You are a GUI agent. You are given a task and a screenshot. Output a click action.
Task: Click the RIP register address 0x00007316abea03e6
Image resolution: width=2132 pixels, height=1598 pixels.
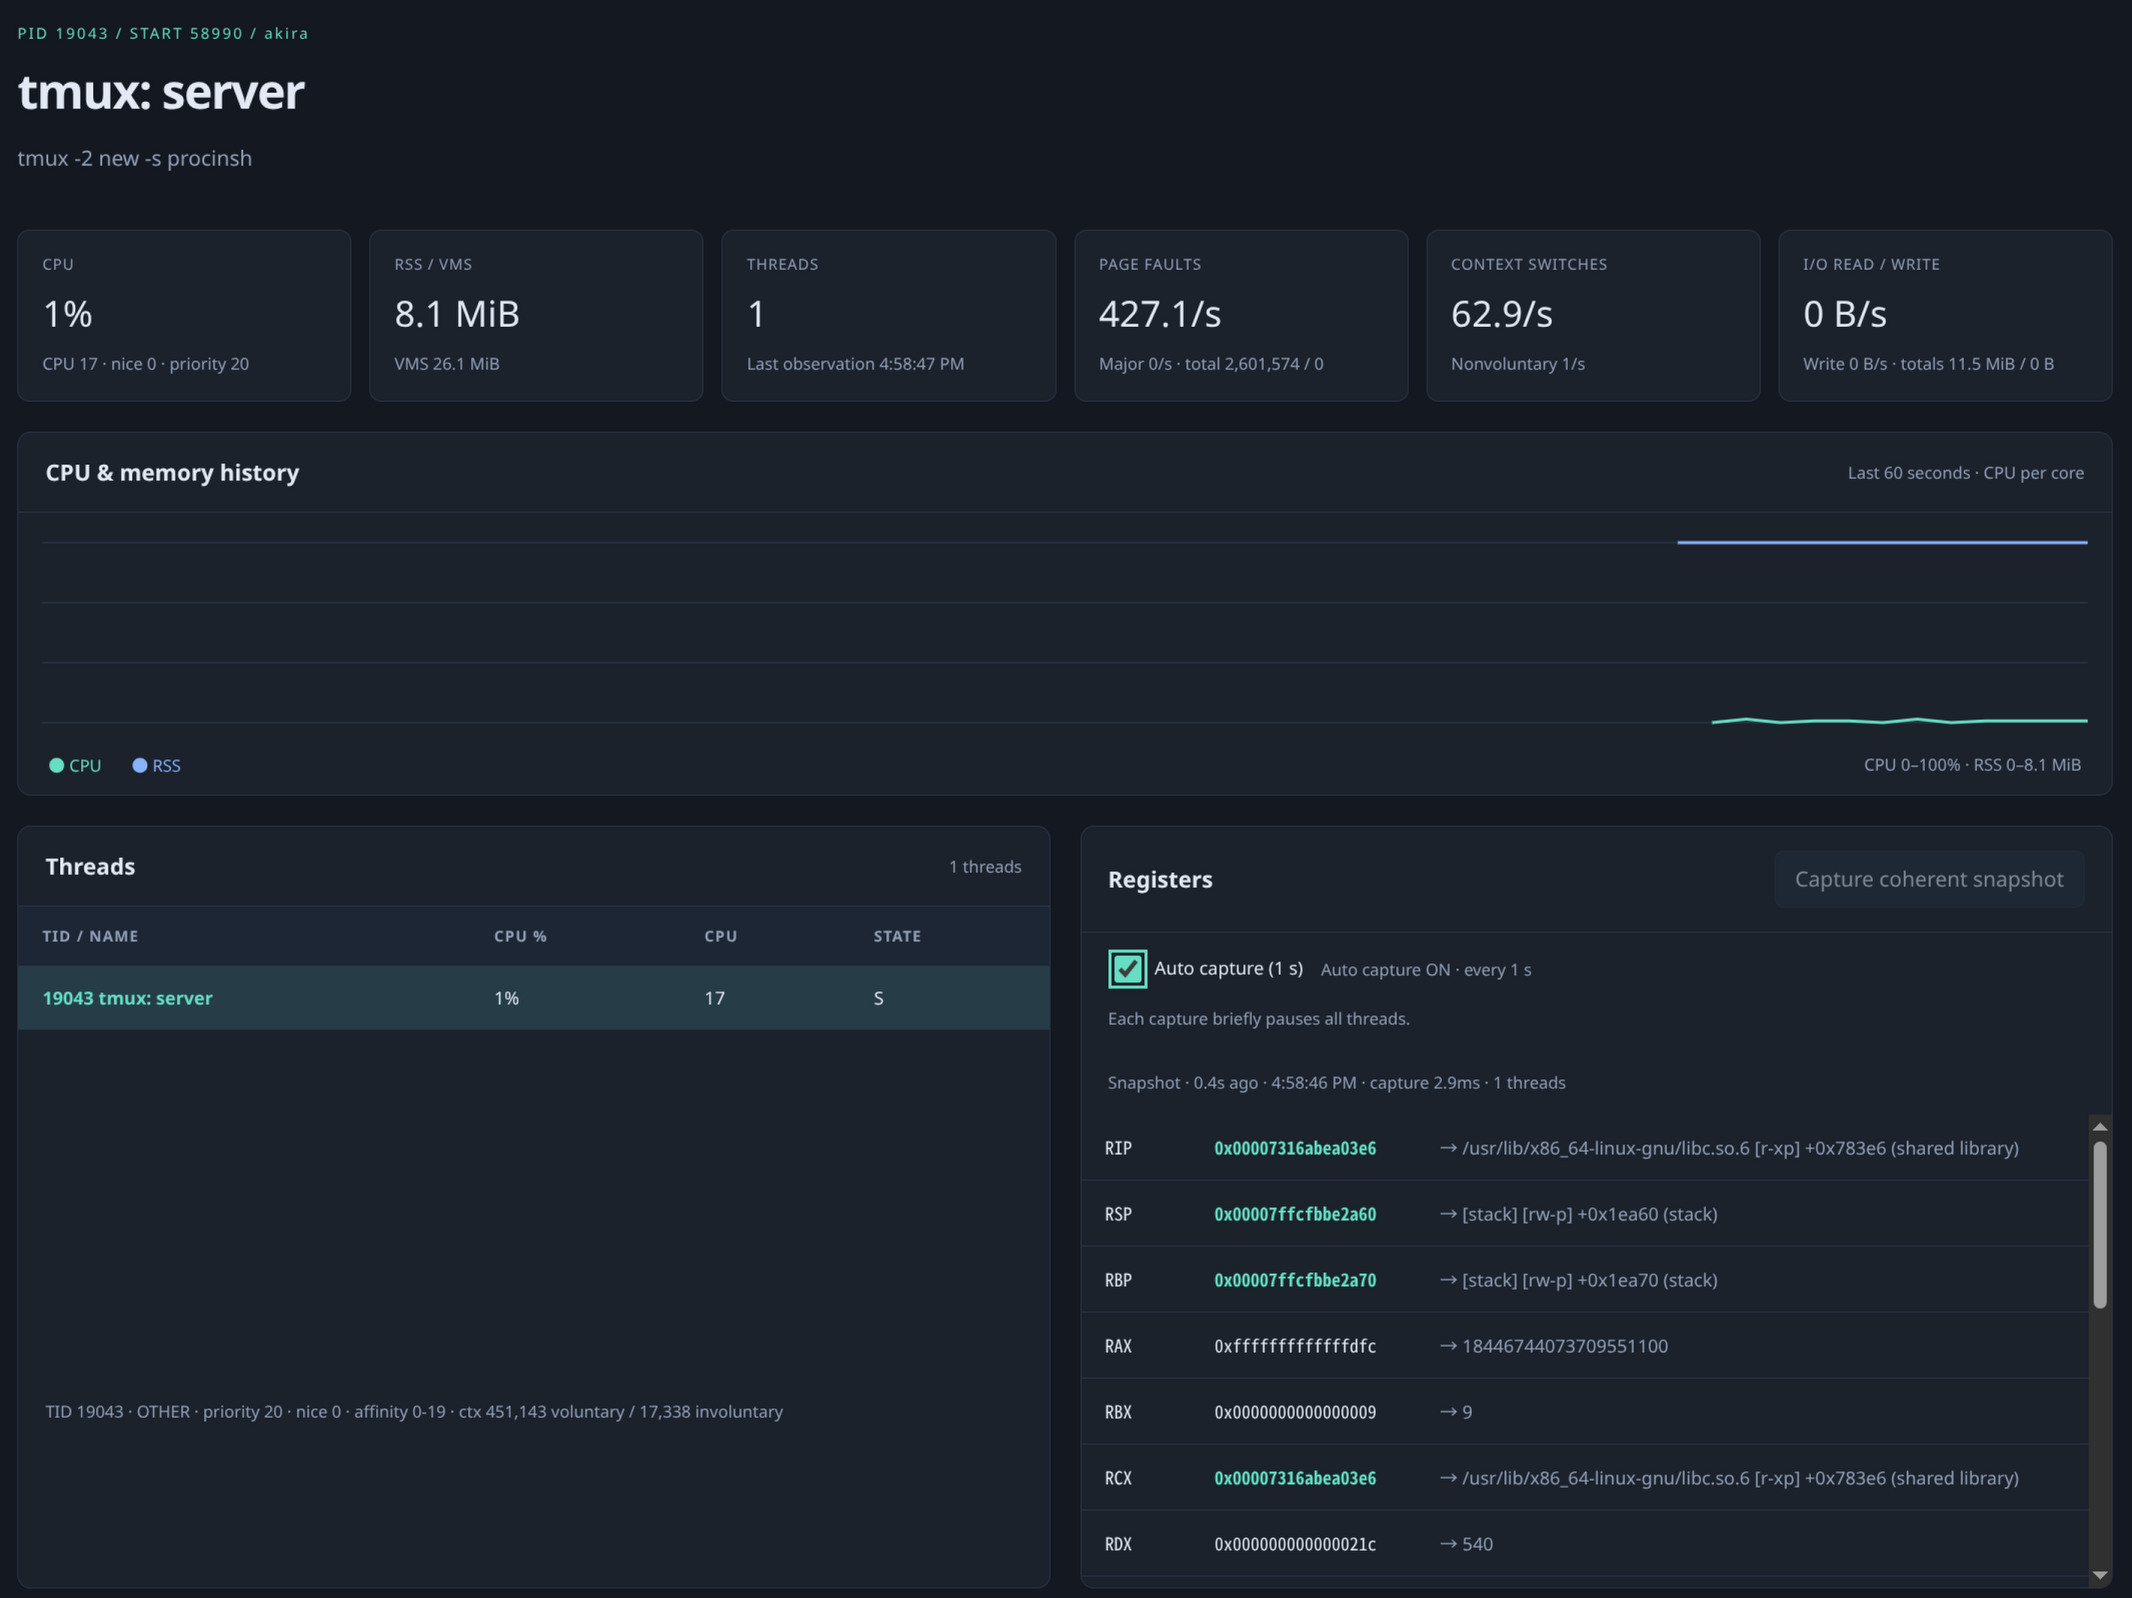(1295, 1148)
